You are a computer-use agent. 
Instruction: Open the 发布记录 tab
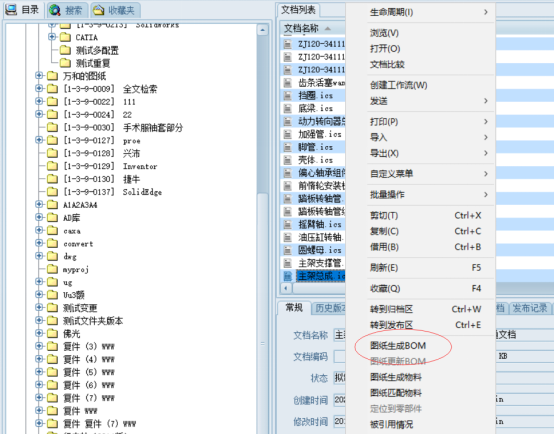pos(530,308)
